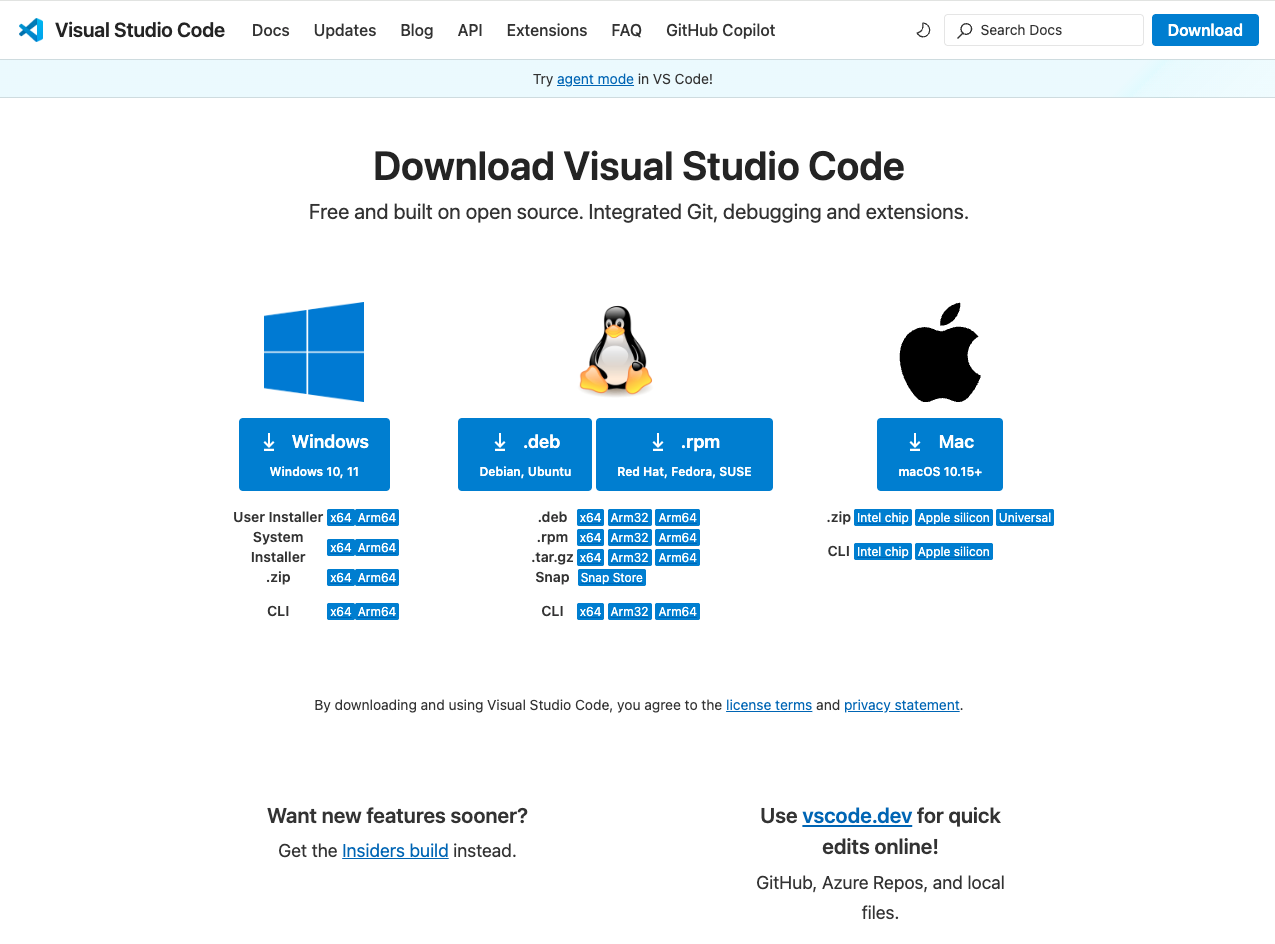Select x64 for Windows CLI
The height and width of the screenshot is (944, 1275).
(x=340, y=612)
